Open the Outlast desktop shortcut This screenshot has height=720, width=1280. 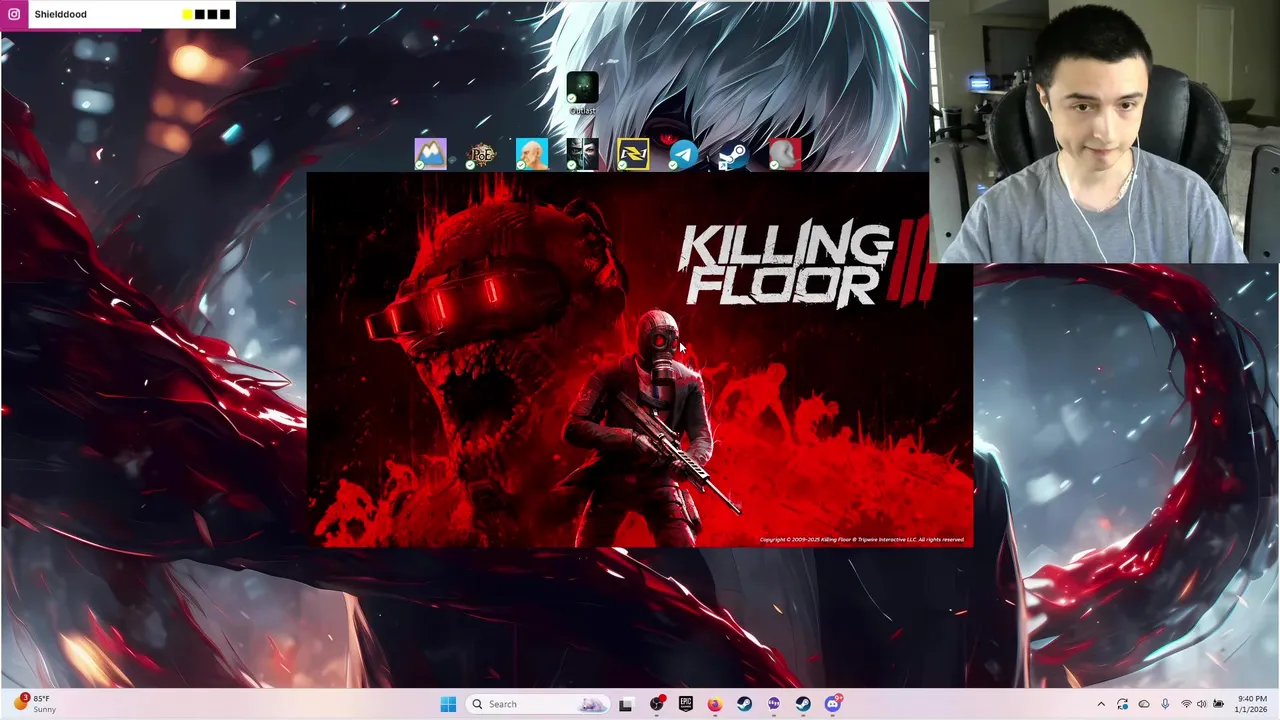(582, 92)
